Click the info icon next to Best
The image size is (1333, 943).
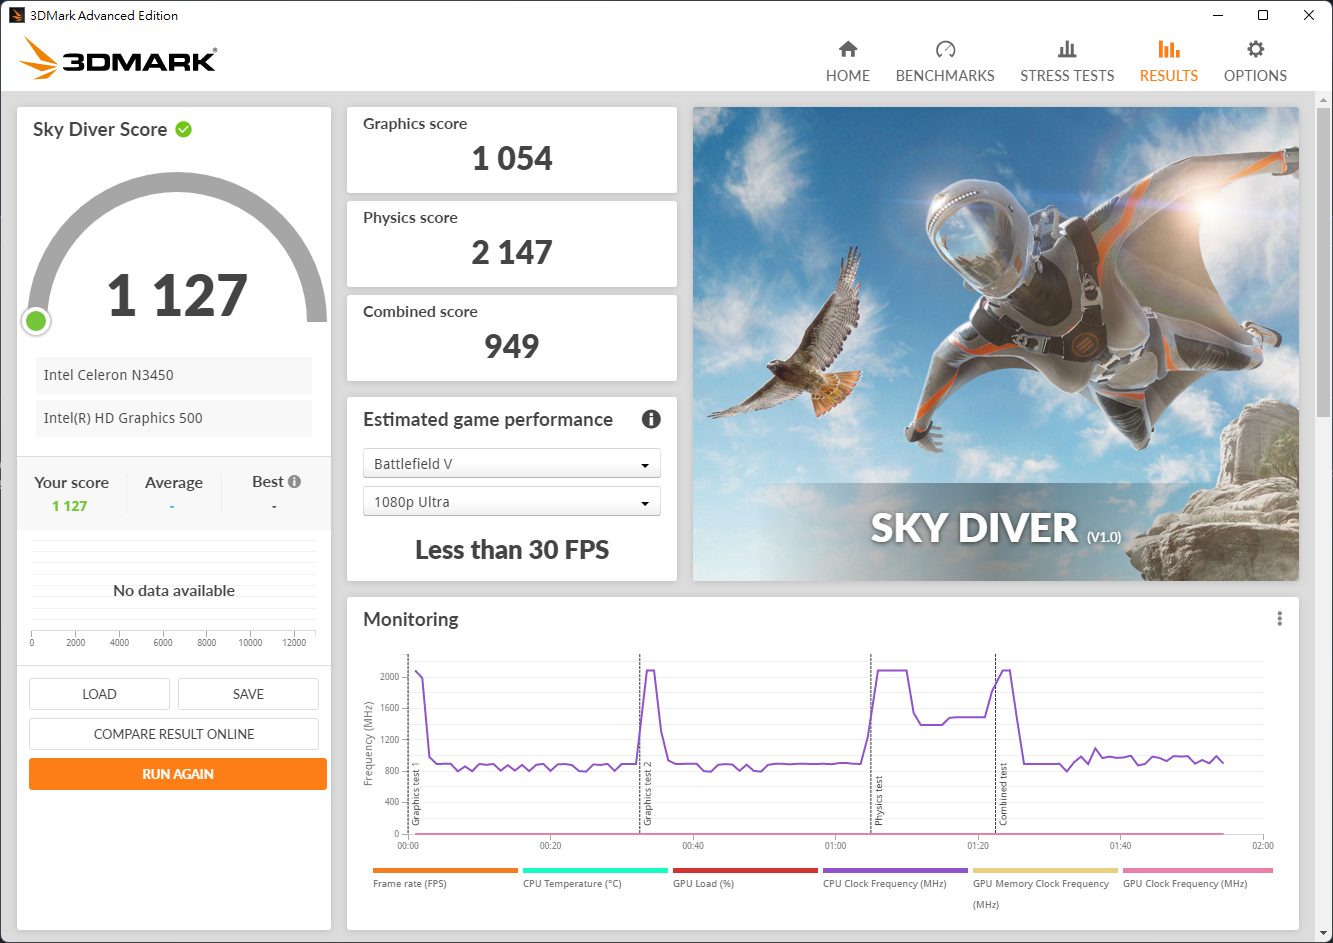click(294, 481)
